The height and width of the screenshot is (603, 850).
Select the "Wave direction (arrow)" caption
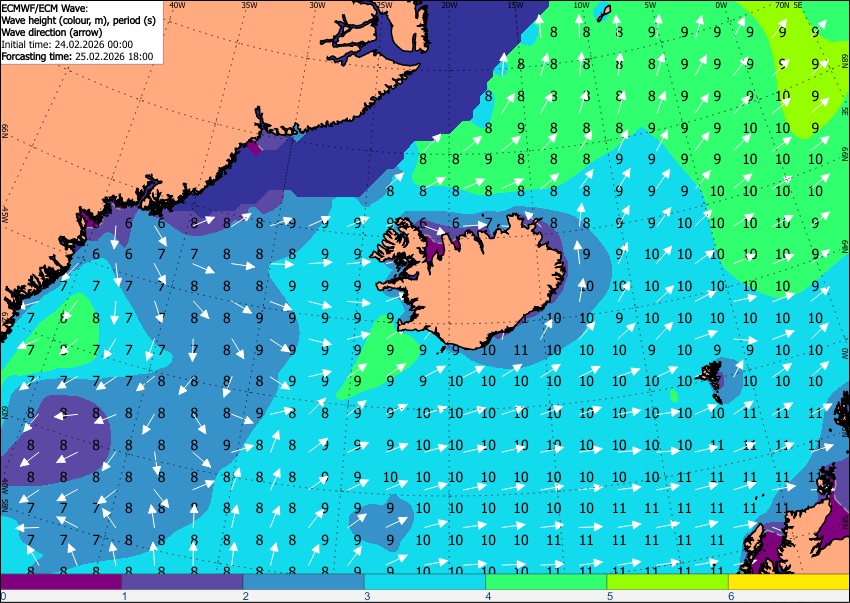click(x=51, y=32)
